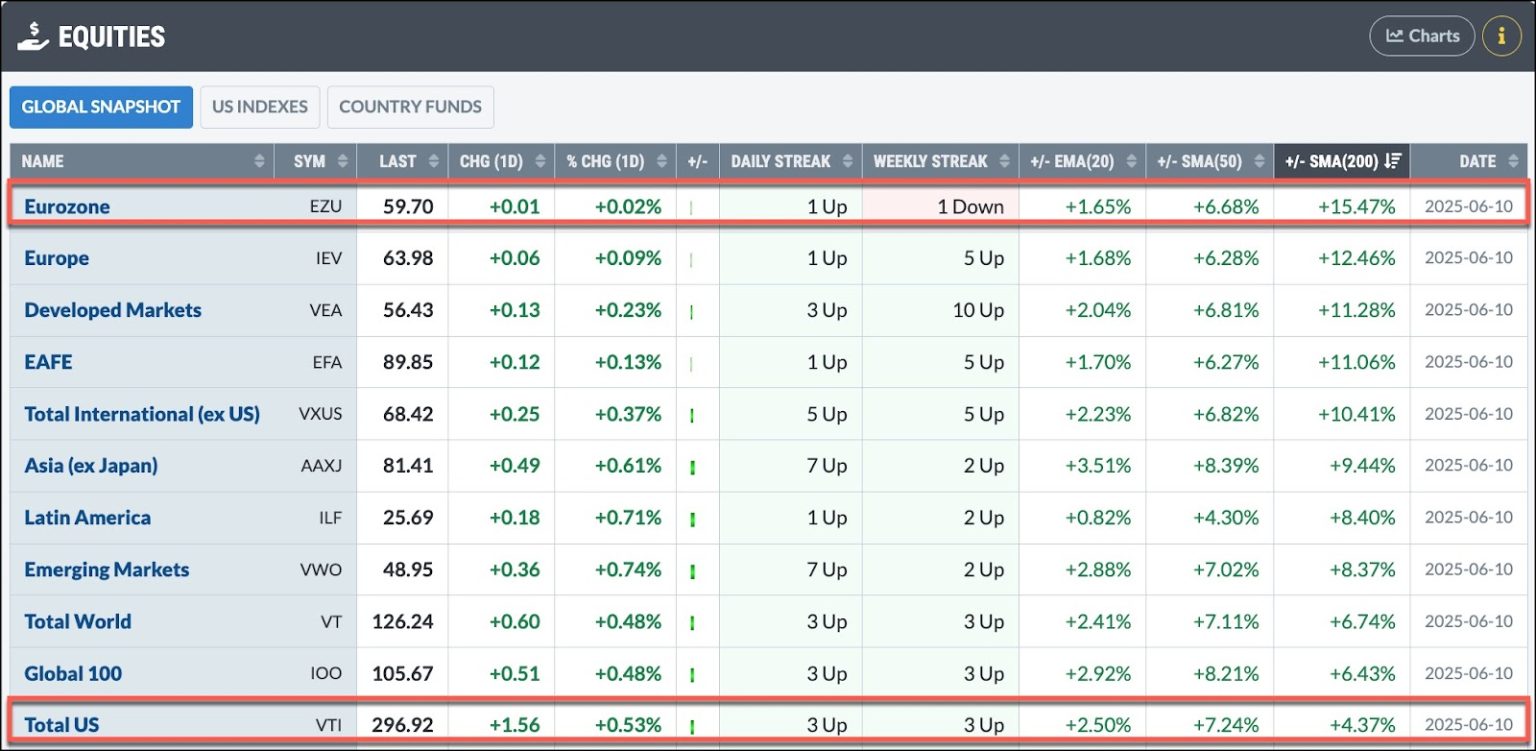The height and width of the screenshot is (751, 1536).
Task: Sort table by NAME column
Action: click(143, 161)
